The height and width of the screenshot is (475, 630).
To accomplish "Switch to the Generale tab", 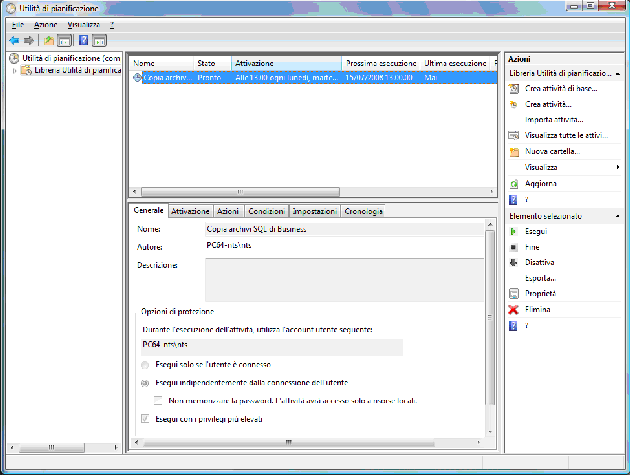I will tap(149, 210).
